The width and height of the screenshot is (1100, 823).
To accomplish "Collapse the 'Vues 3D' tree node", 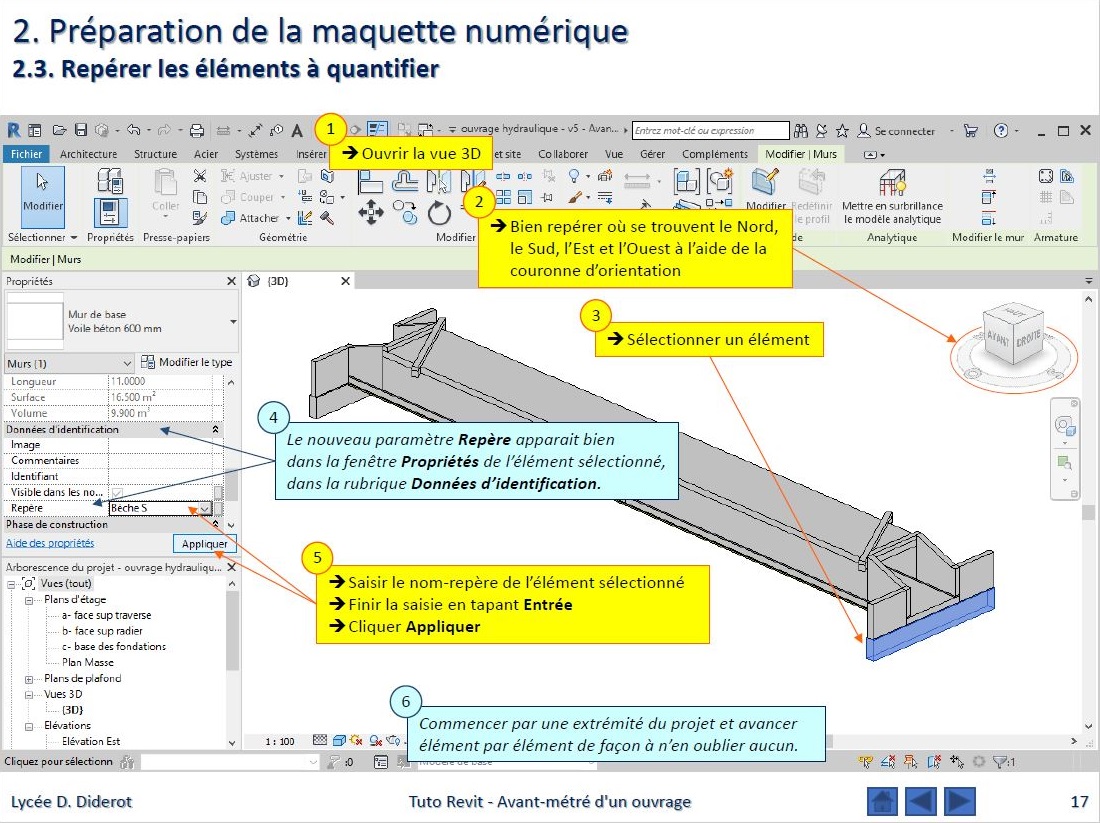I will coord(29,695).
